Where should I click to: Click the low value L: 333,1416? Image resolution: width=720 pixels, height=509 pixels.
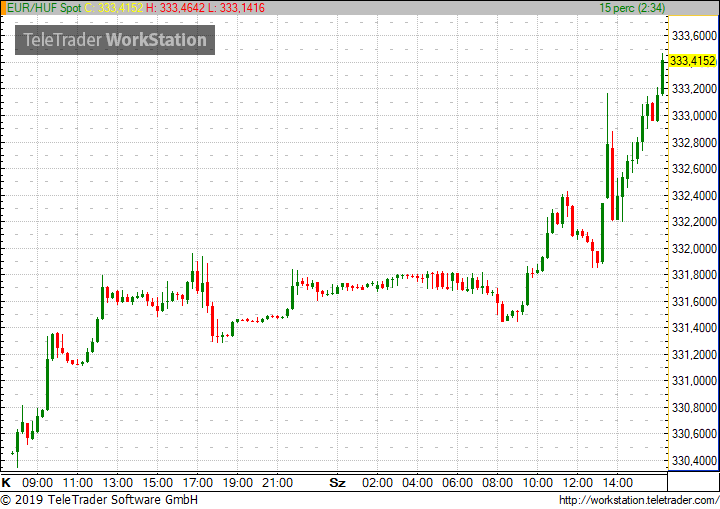[x=236, y=8]
